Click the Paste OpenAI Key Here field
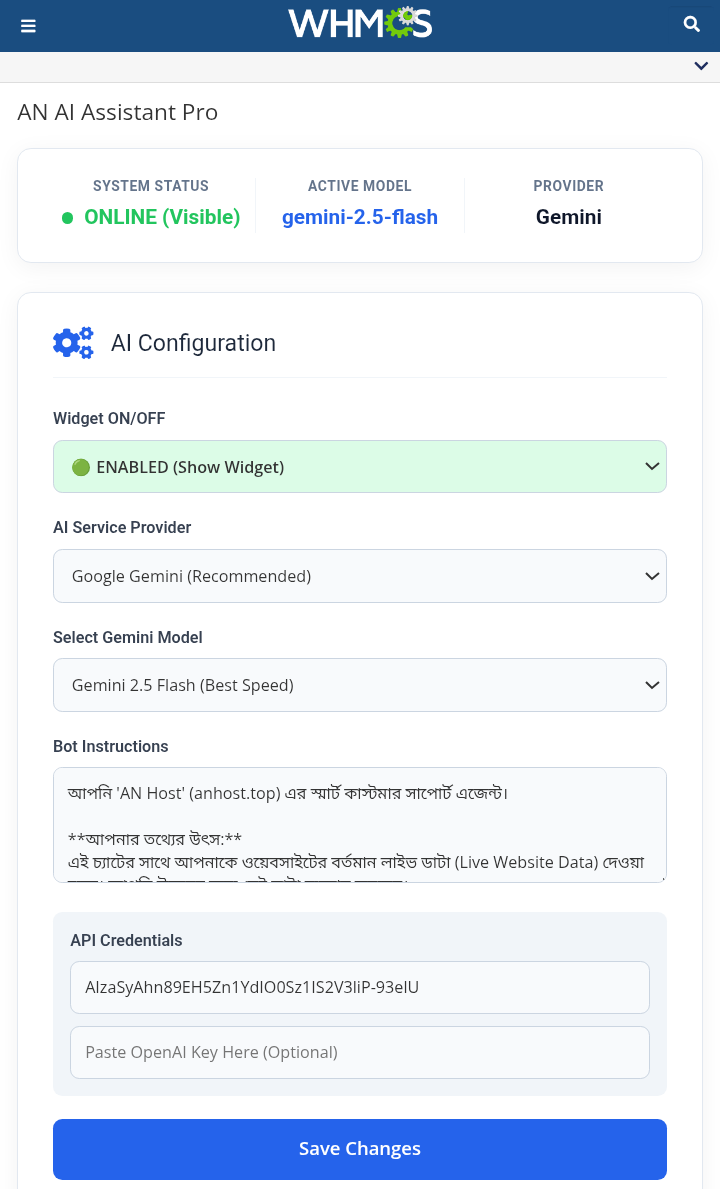Viewport: 720px width, 1189px height. tap(360, 1052)
